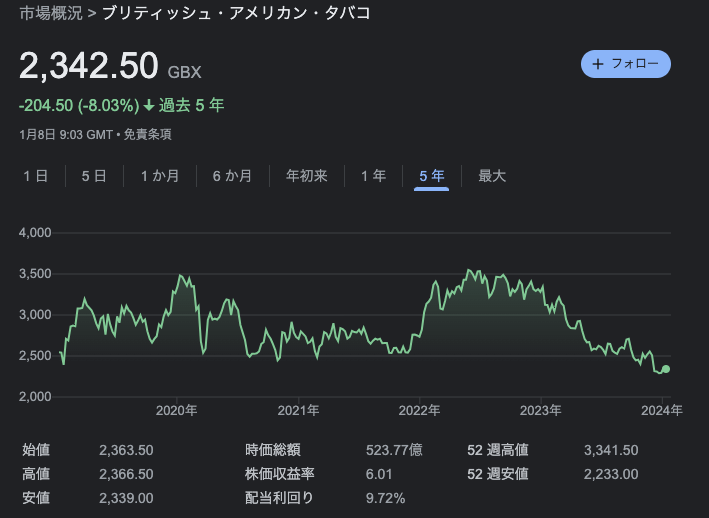Click the 2024年 axis label
Viewport: 709px width, 518px height.
pyautogui.click(x=662, y=410)
